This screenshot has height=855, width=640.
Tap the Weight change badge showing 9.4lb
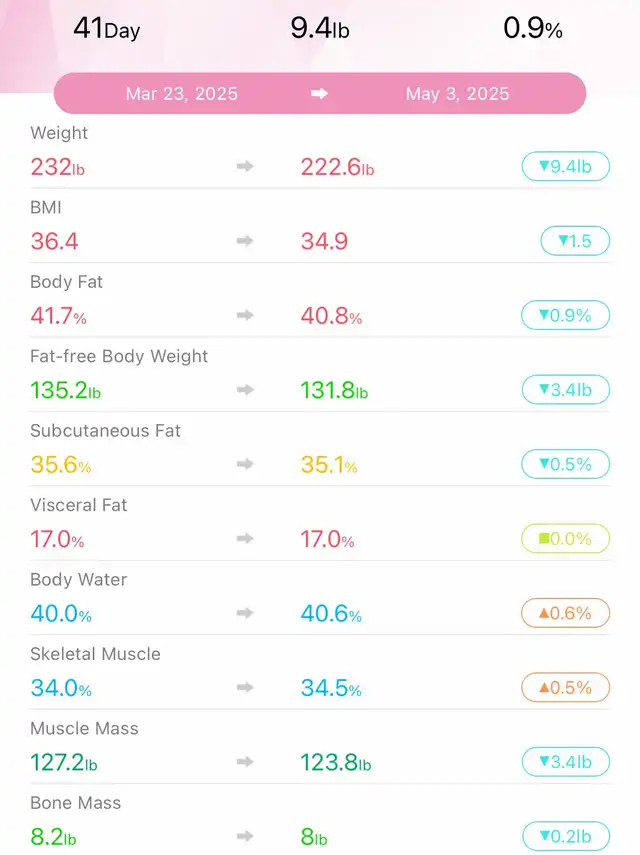coord(565,166)
